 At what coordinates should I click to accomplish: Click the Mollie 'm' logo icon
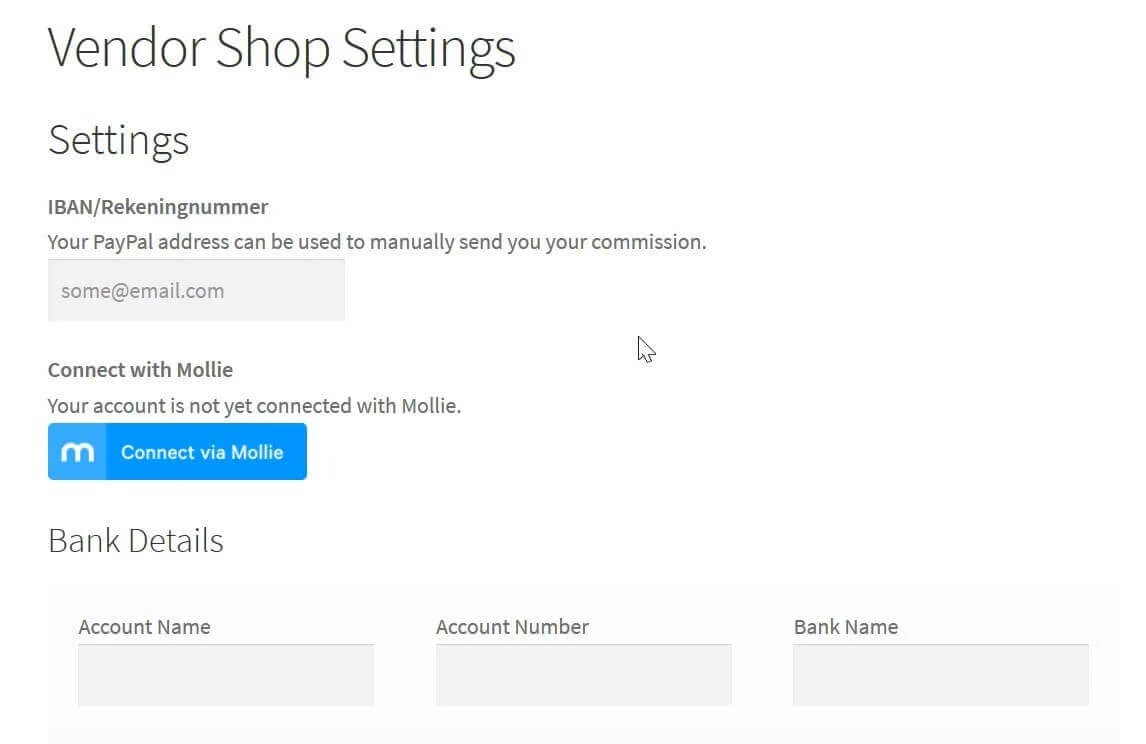(77, 451)
